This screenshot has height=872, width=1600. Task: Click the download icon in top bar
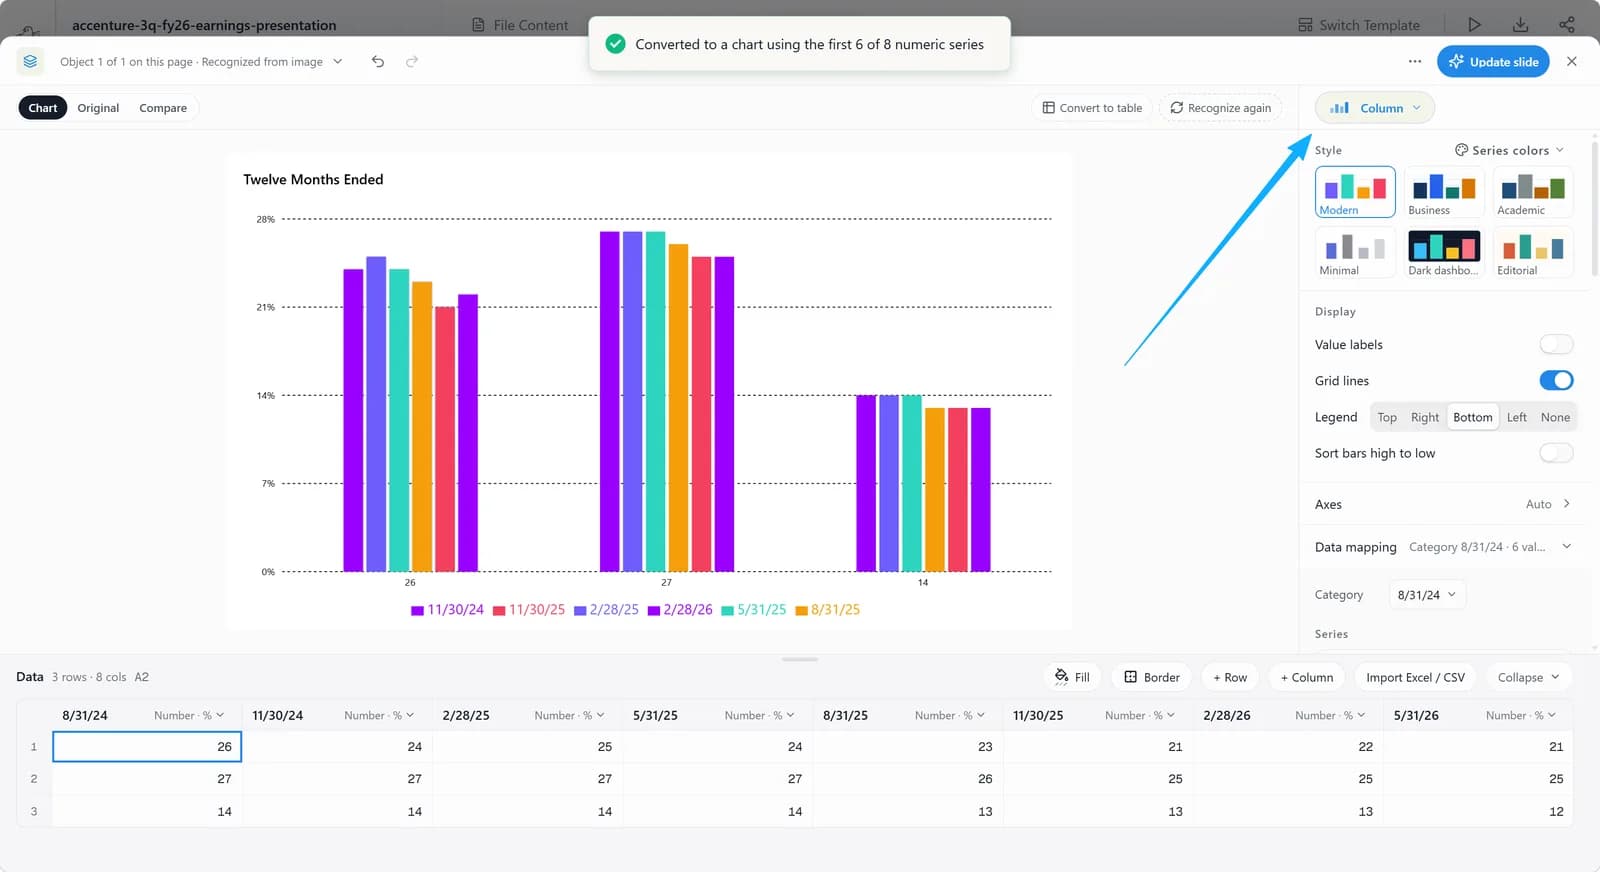(1520, 25)
